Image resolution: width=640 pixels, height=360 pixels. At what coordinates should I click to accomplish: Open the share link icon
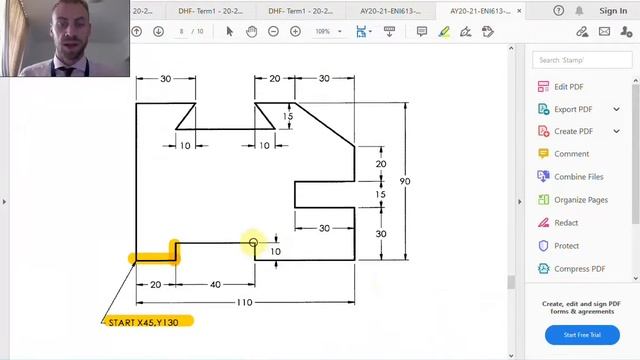coord(582,31)
